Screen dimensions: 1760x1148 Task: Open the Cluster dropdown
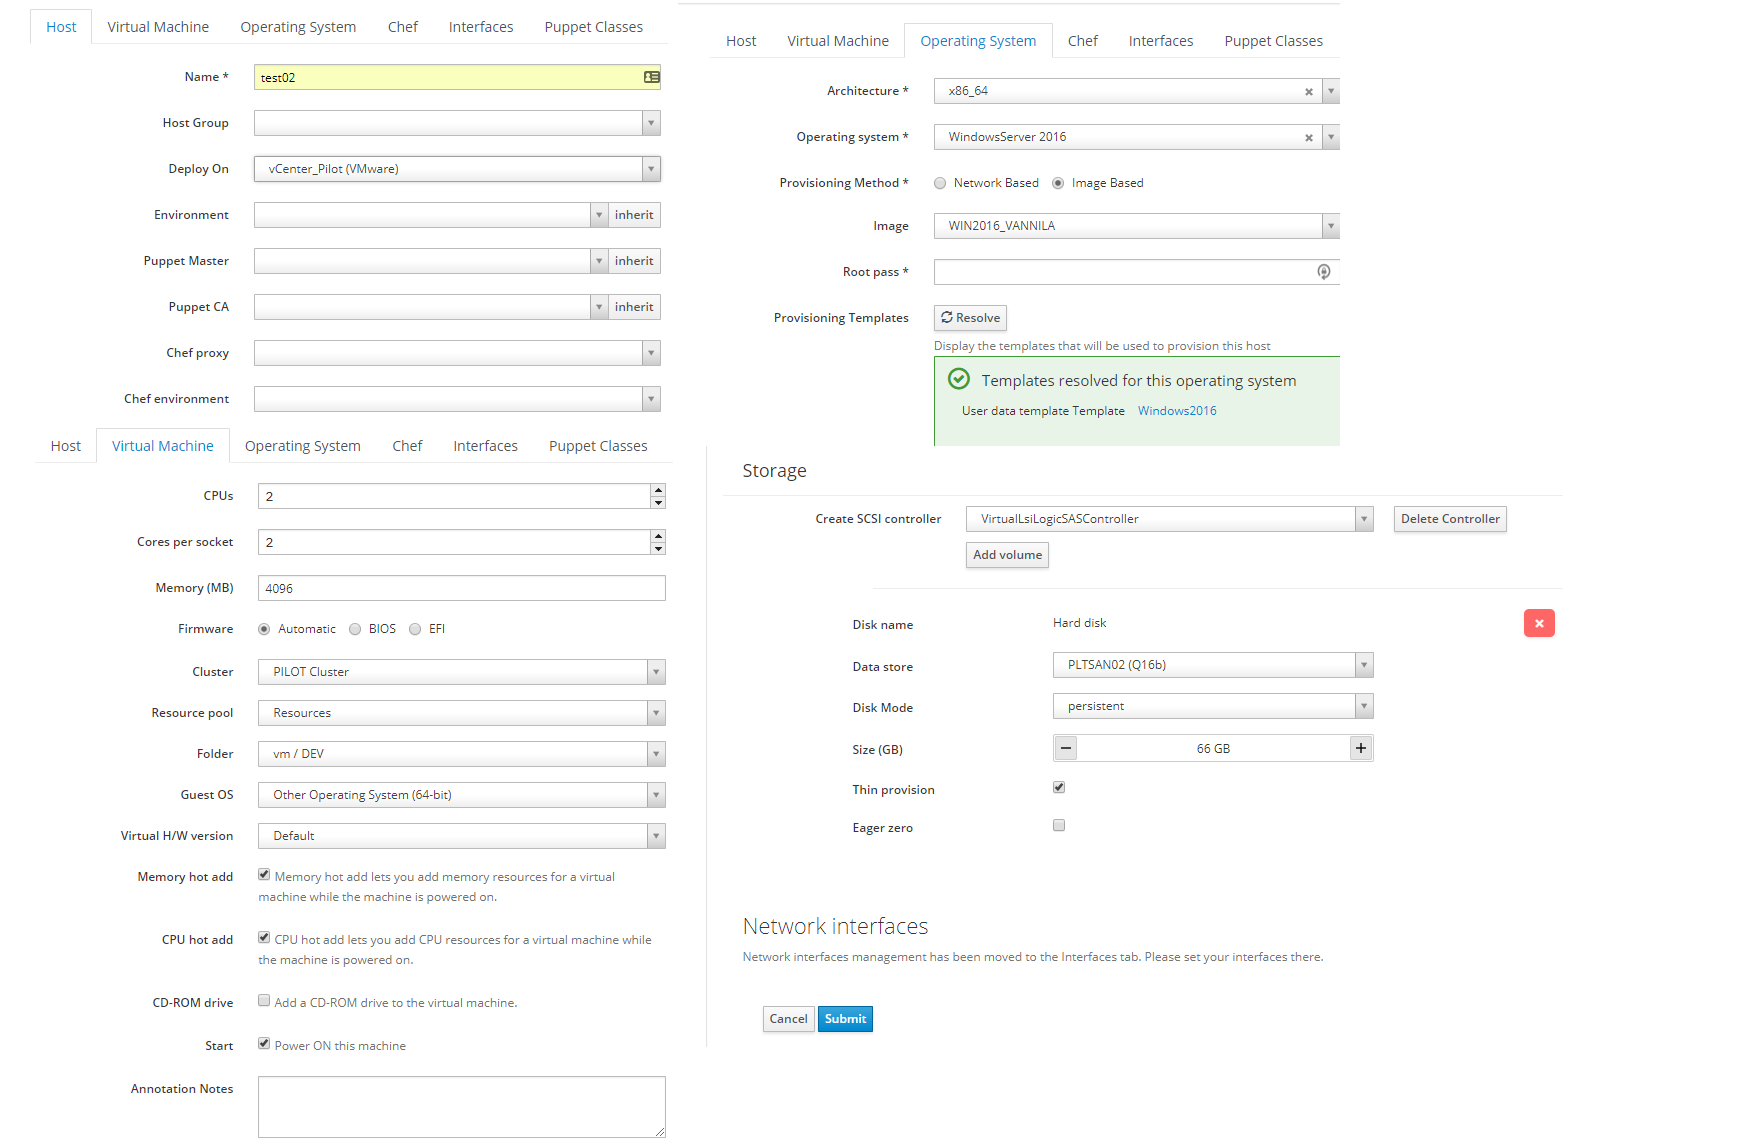462,672
